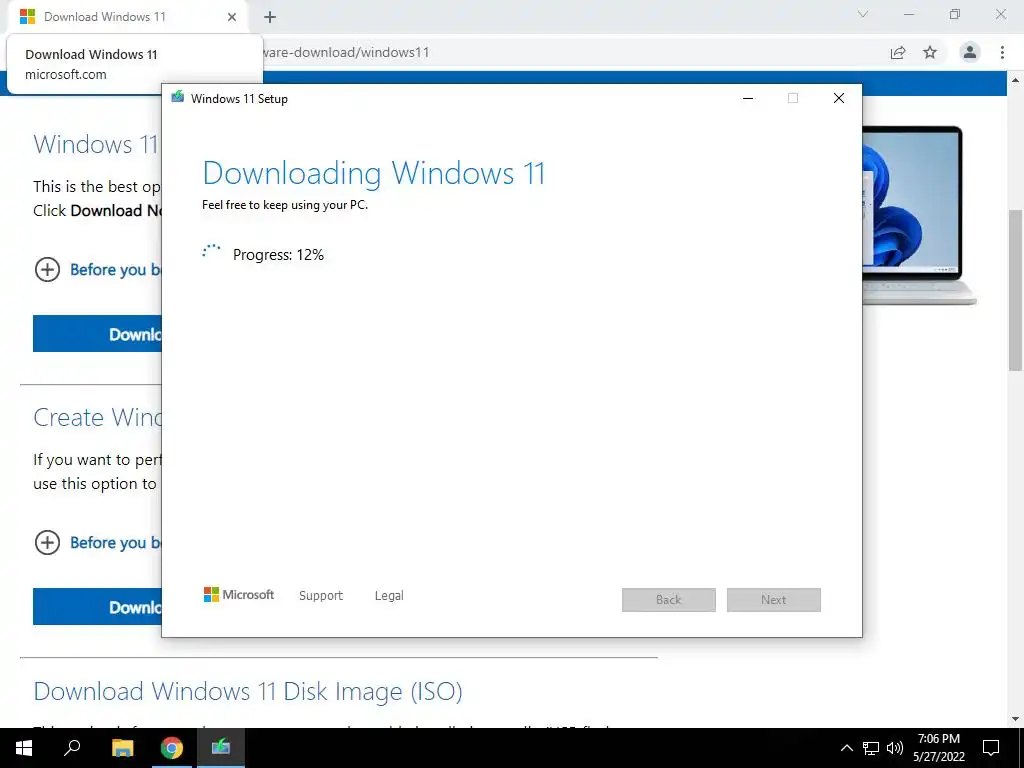Open volume control tray icon
Image resolution: width=1024 pixels, height=768 pixels.
tap(895, 748)
